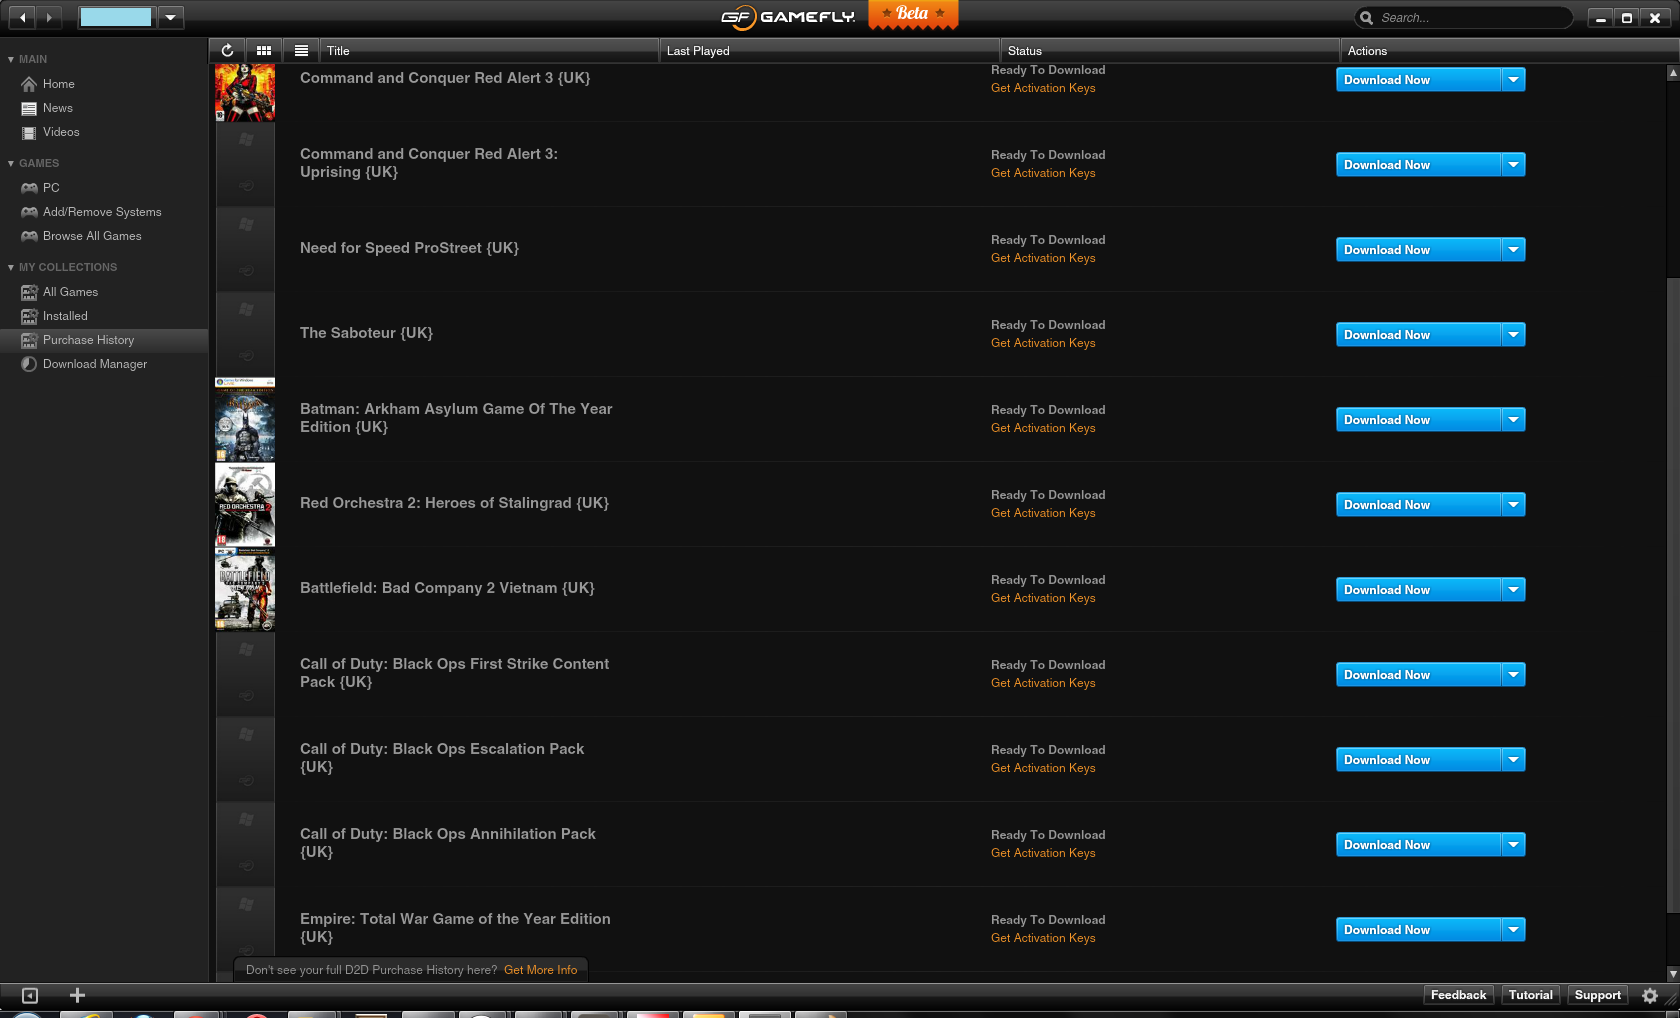Sort by the Last Played column header
The height and width of the screenshot is (1018, 1680).
(x=829, y=51)
